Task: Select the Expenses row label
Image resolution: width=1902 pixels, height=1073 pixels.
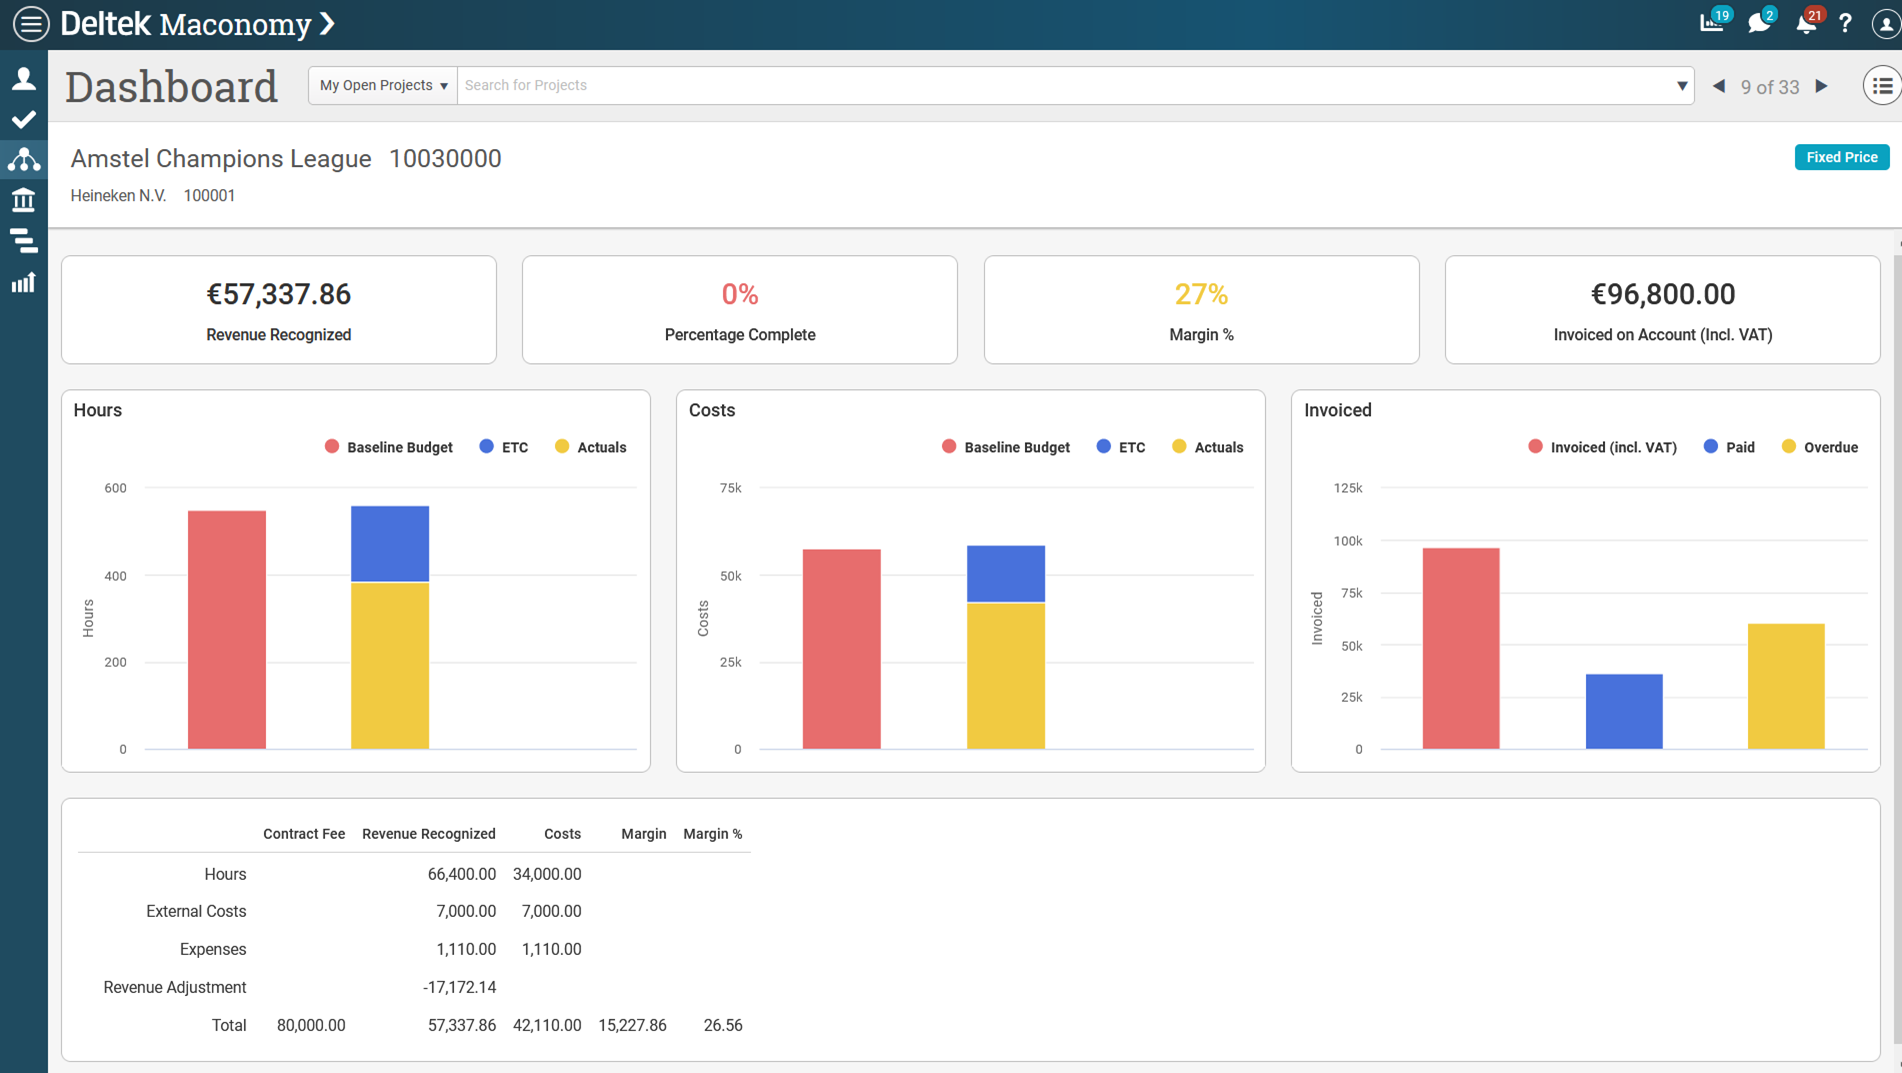Action: 213,949
